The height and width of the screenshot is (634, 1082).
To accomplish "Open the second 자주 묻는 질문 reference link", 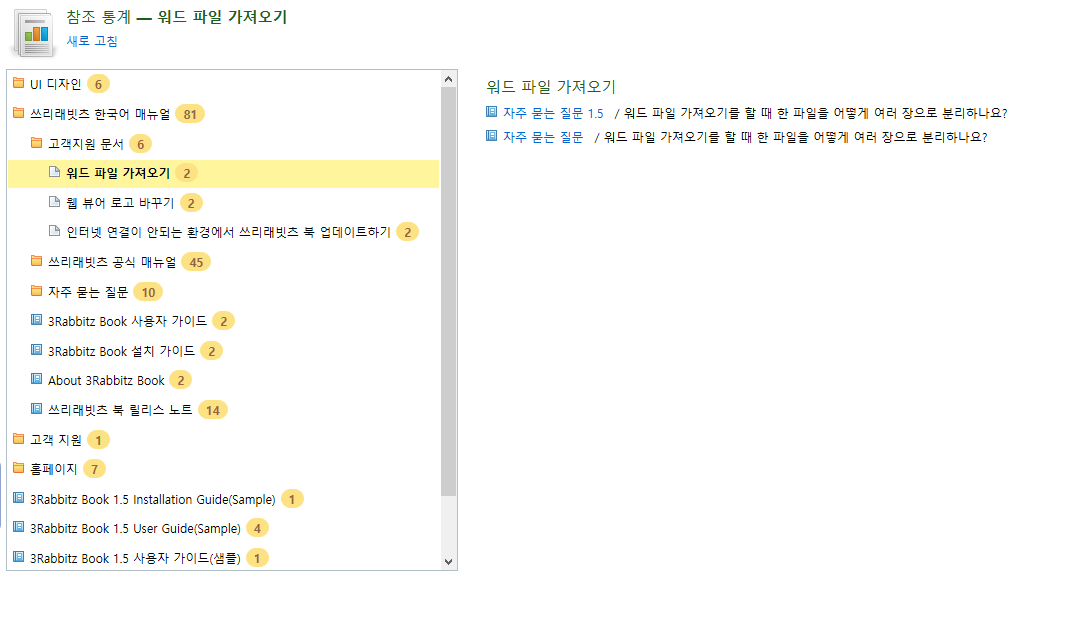I will (x=542, y=137).
